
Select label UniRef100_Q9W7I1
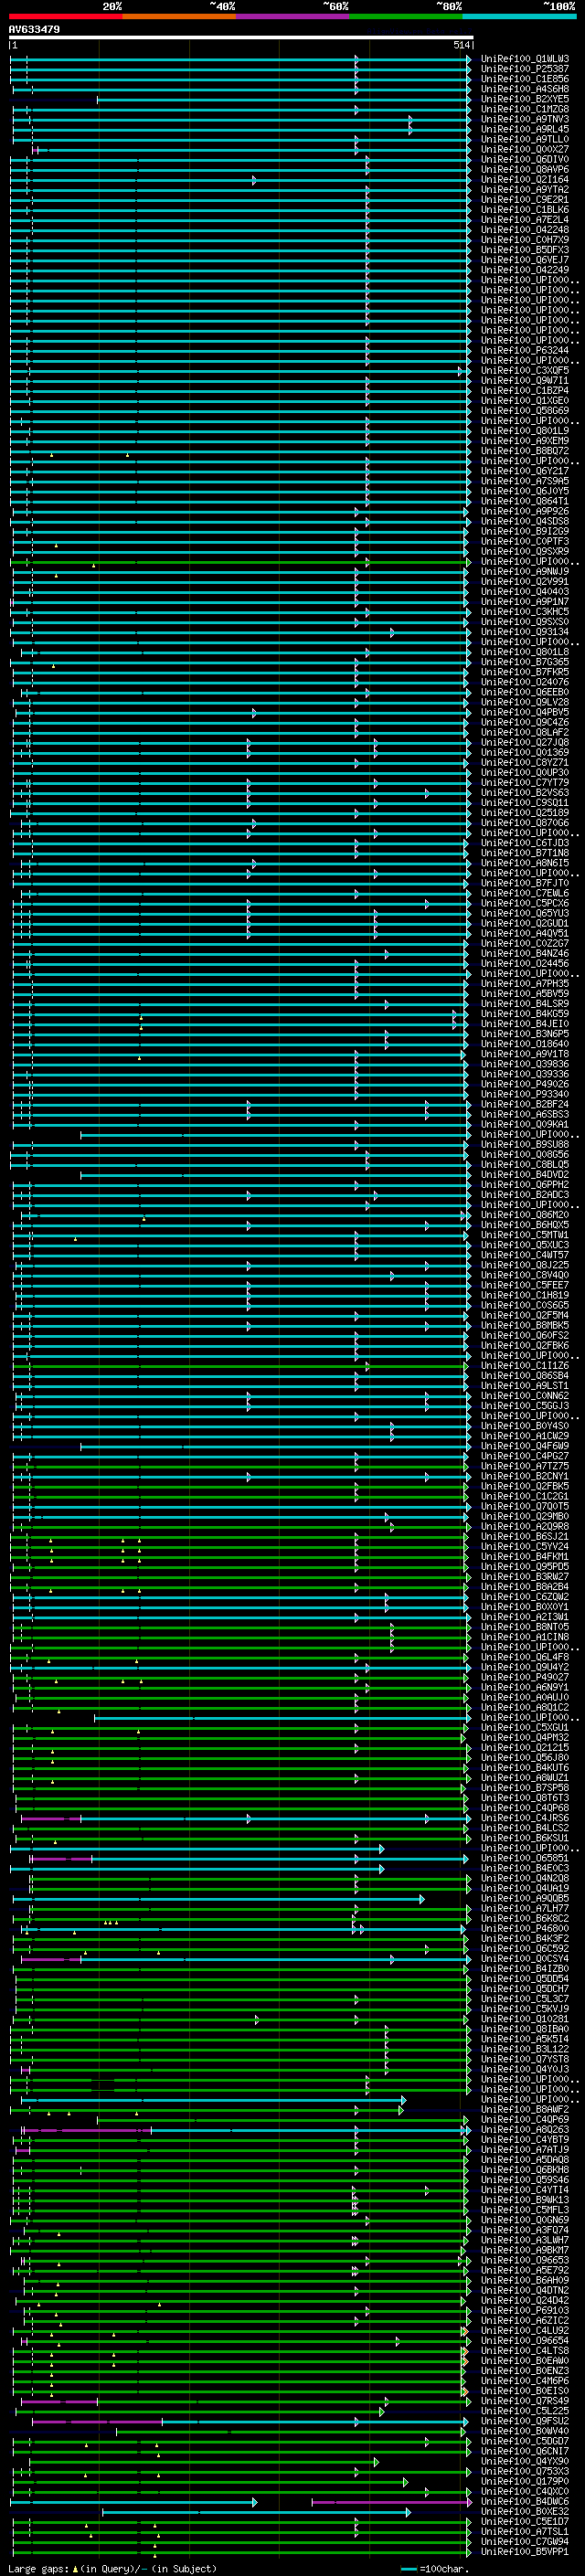click(x=525, y=380)
